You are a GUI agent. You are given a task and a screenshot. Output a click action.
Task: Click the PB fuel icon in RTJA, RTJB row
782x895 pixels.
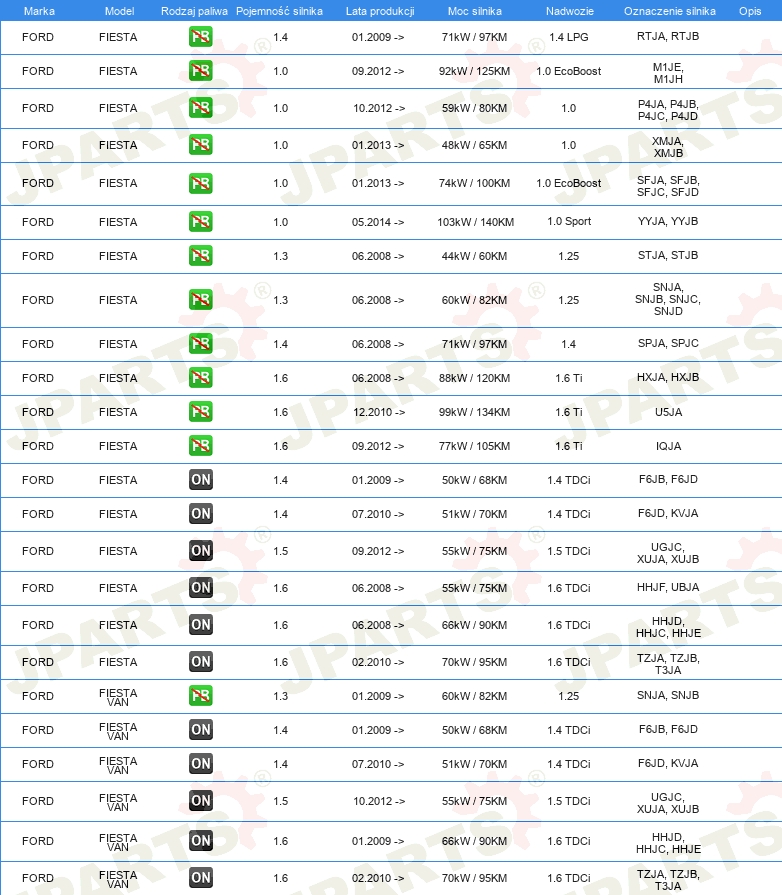click(x=200, y=37)
